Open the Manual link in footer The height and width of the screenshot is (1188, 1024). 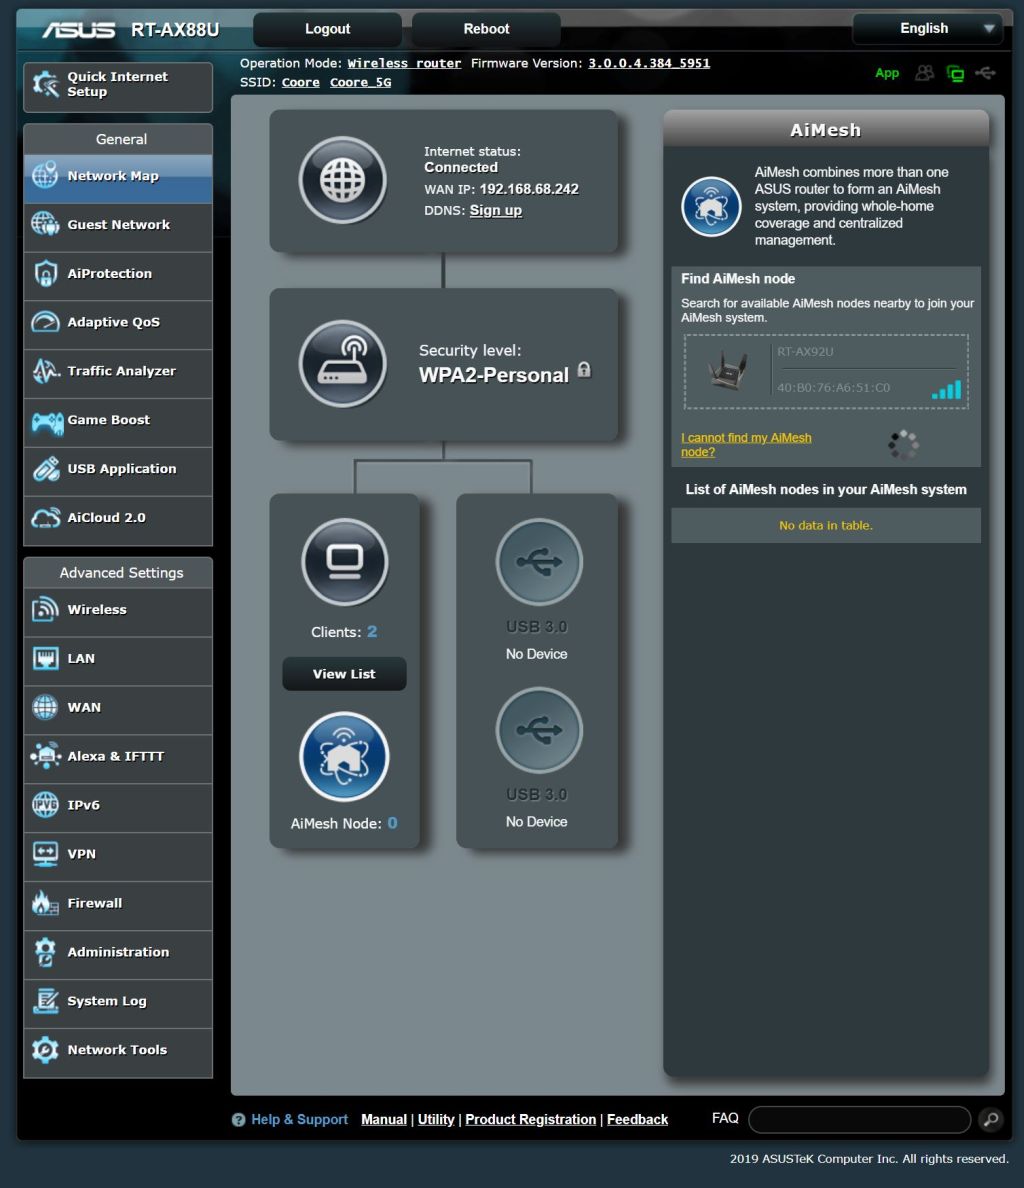click(384, 1120)
